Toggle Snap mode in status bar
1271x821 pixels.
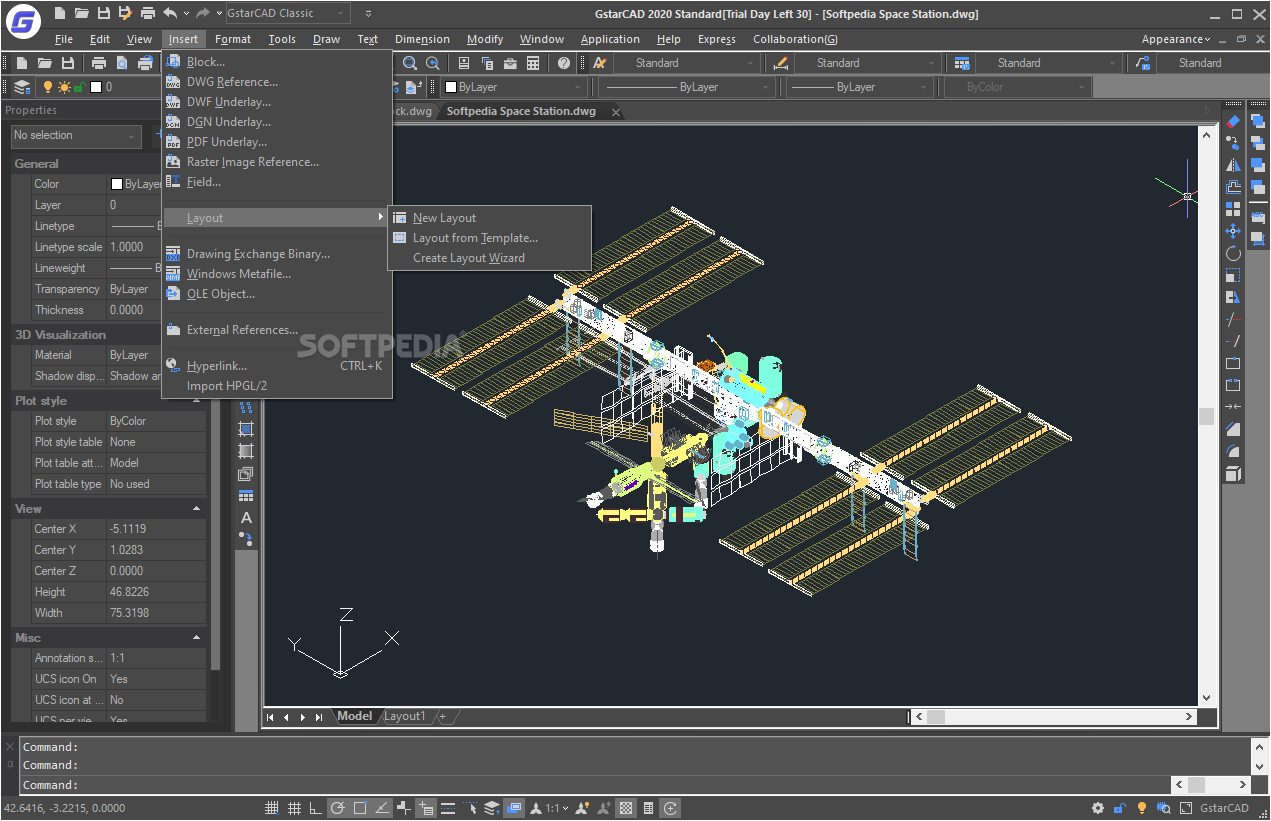click(x=272, y=808)
